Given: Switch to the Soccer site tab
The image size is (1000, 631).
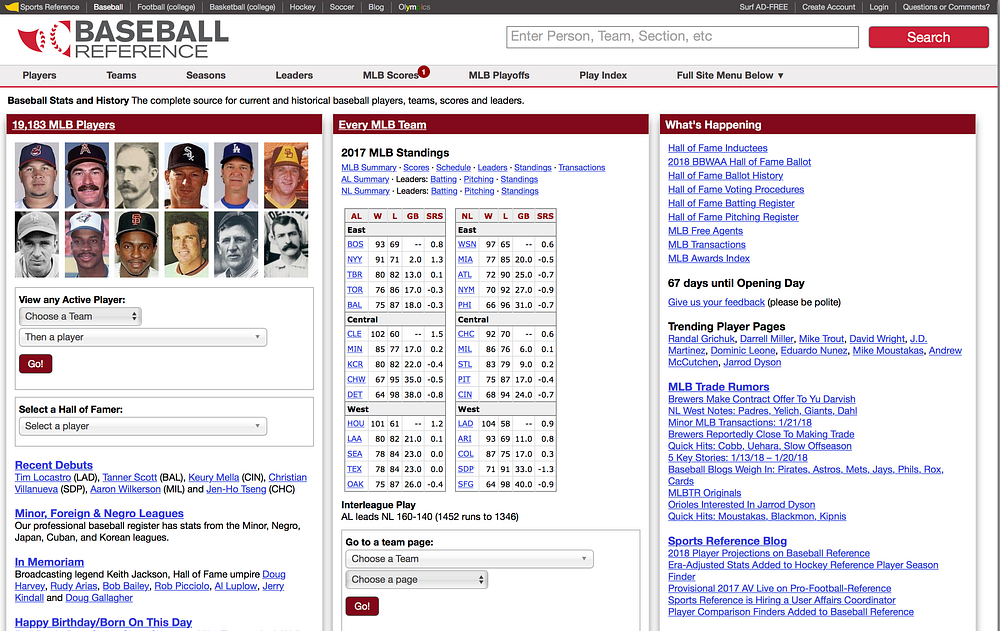Looking at the screenshot, I should [342, 7].
